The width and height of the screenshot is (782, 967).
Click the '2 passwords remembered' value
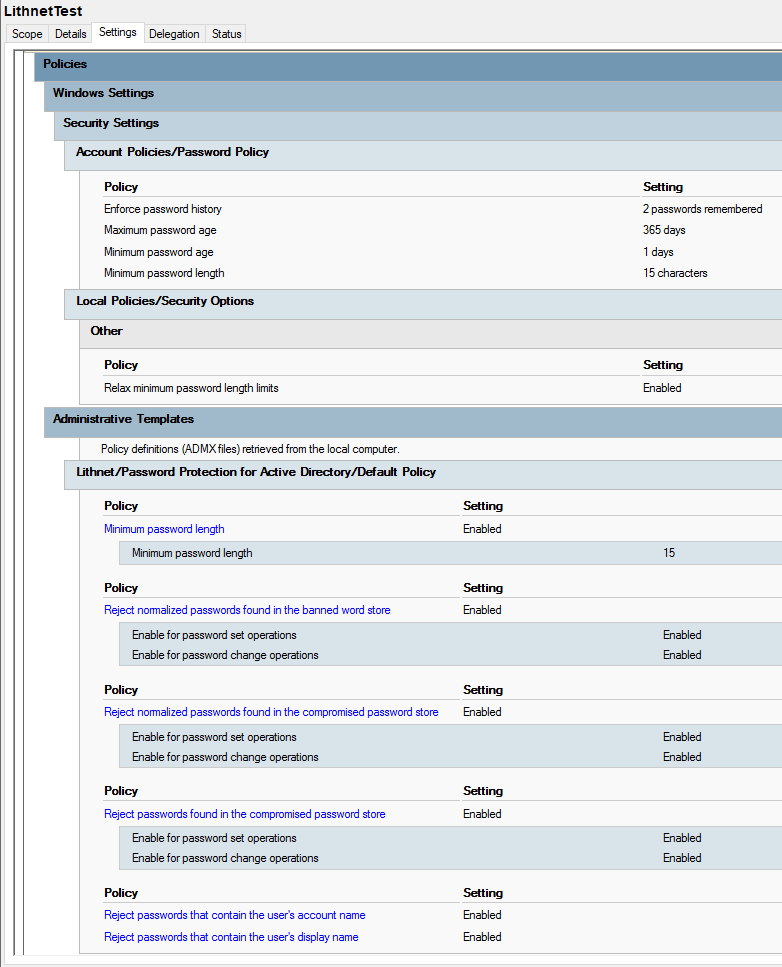coord(702,209)
